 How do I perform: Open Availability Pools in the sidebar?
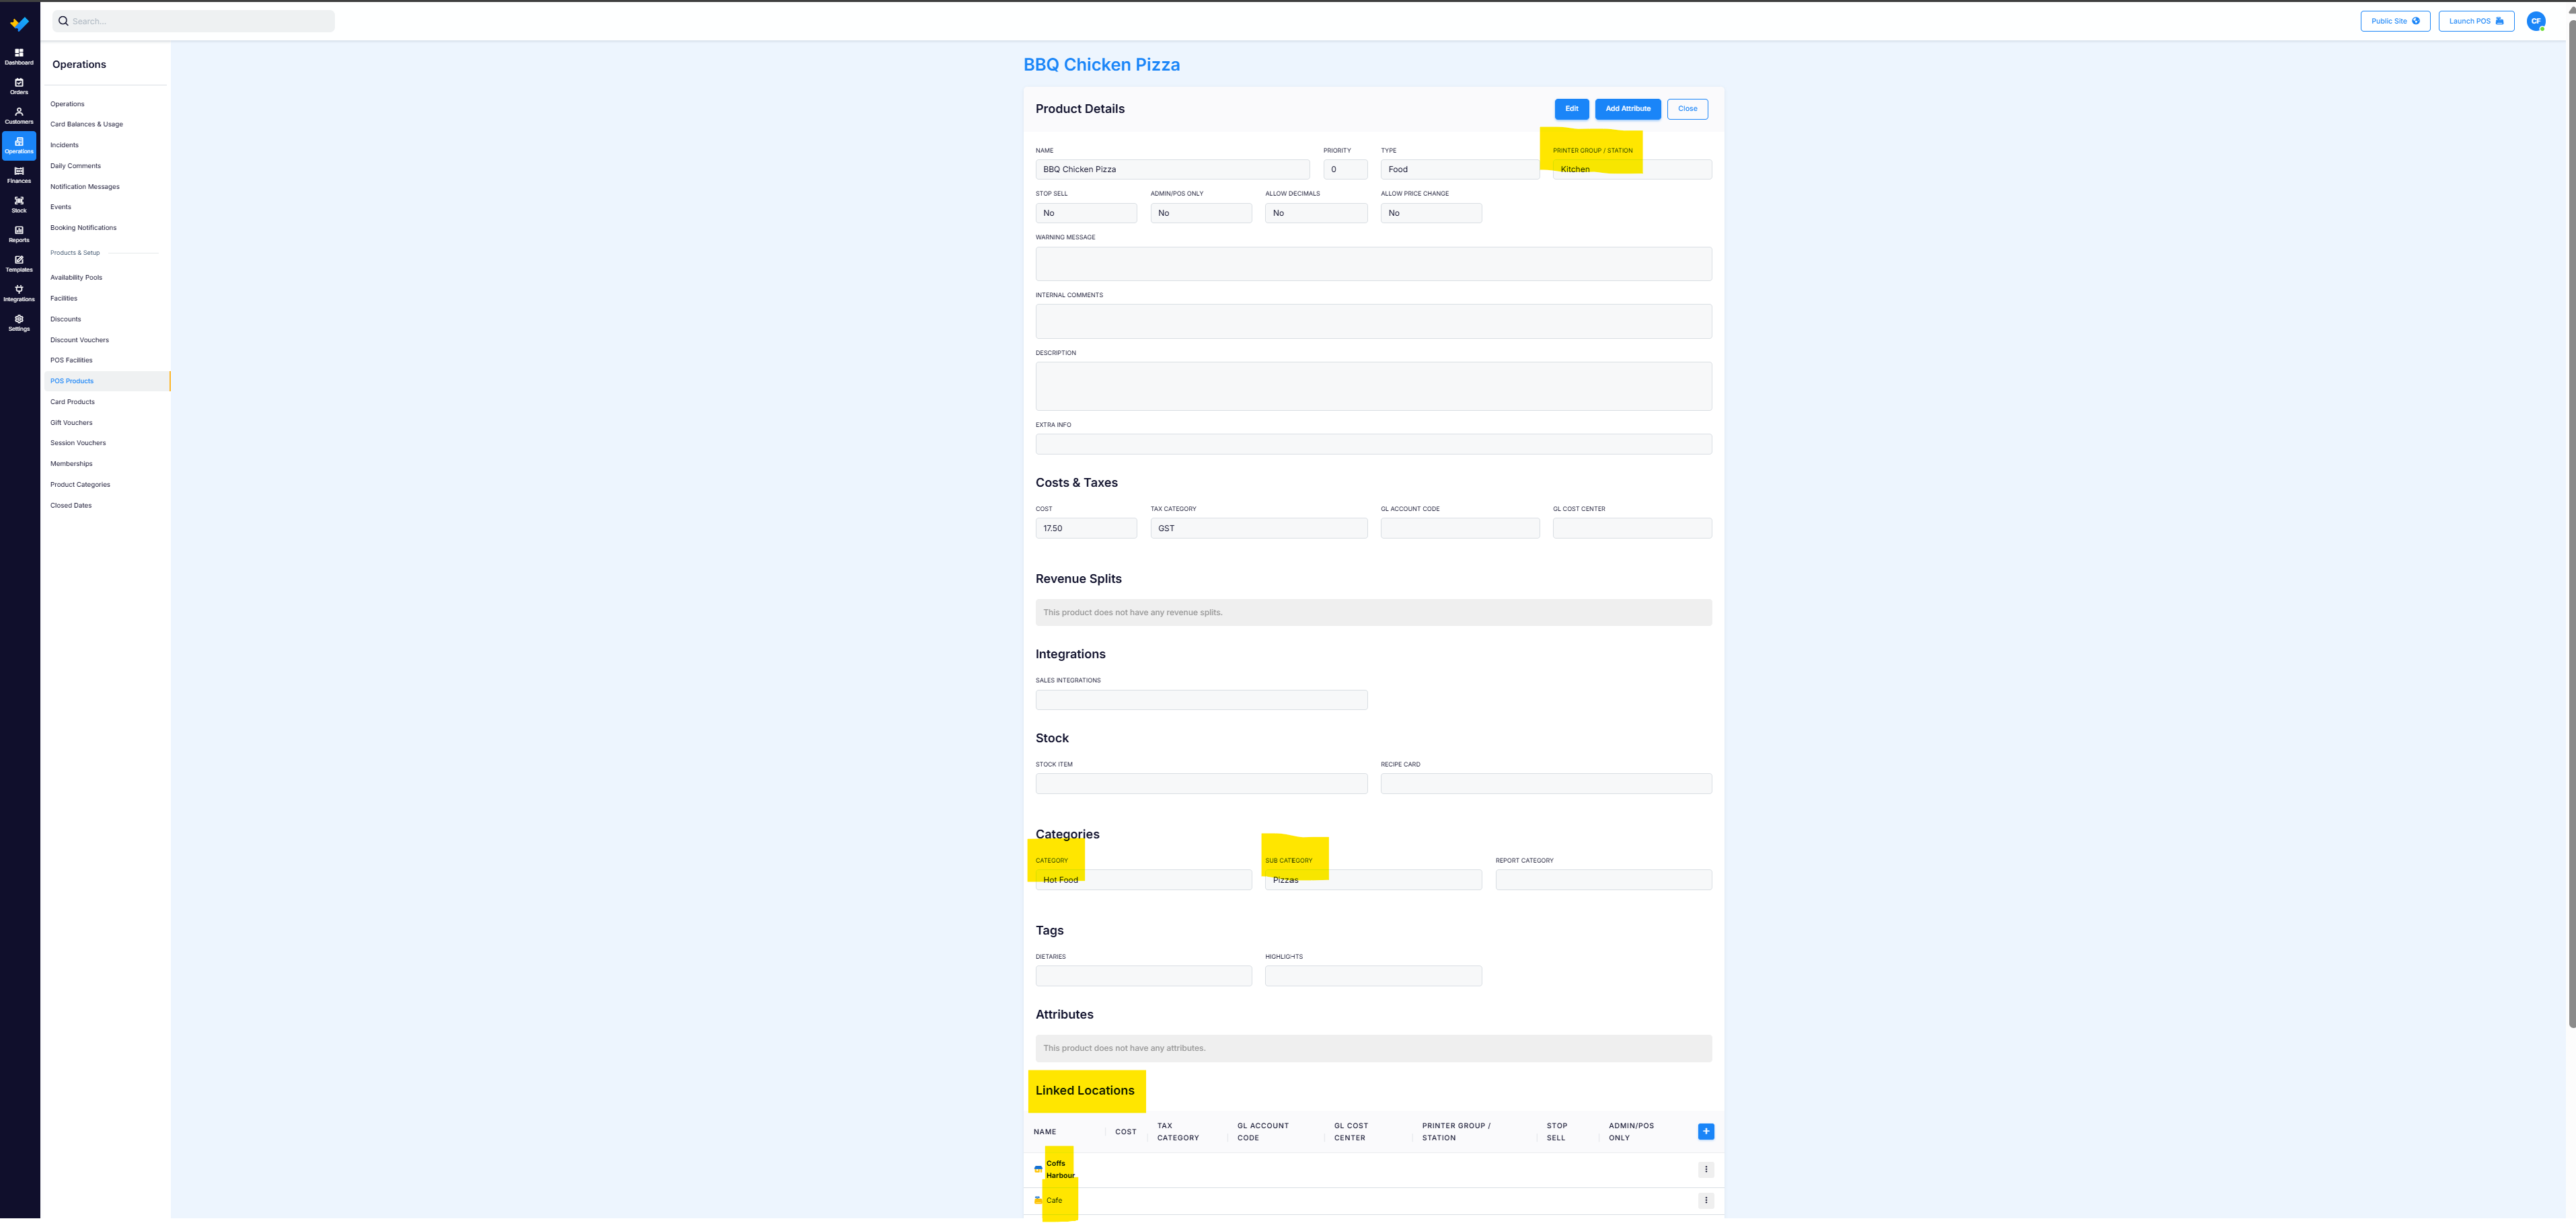[76, 278]
